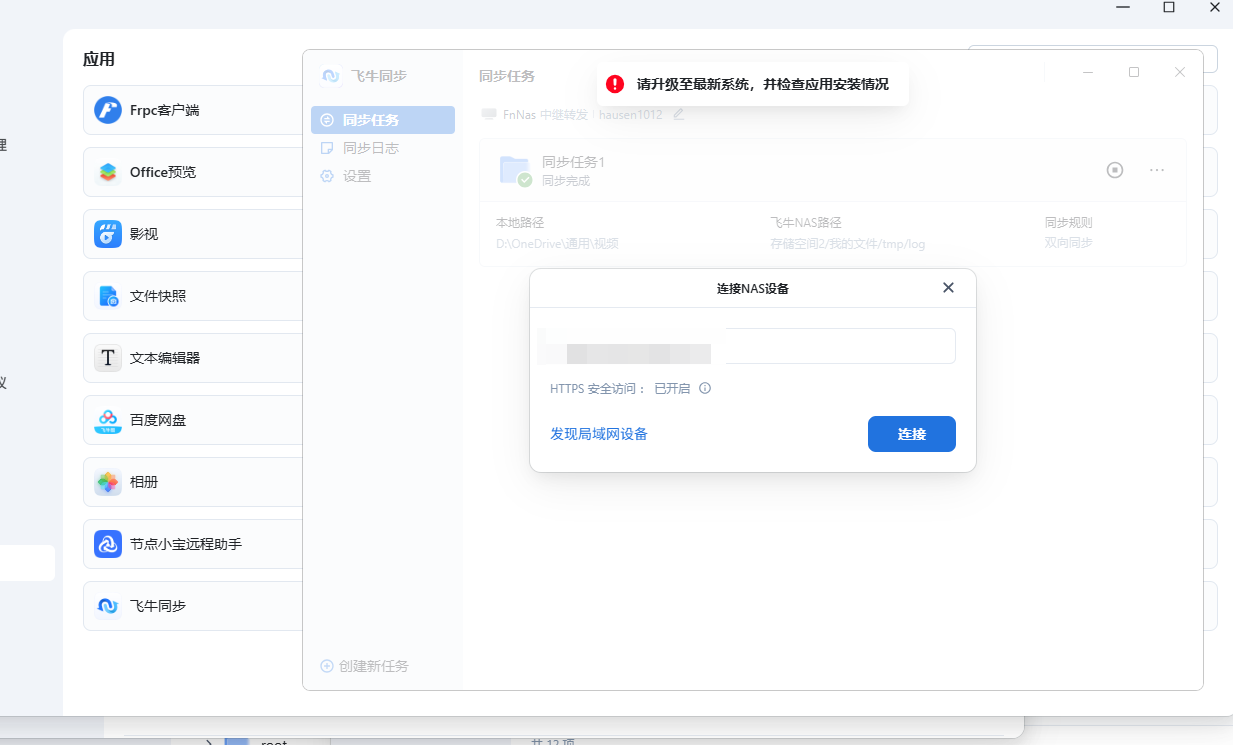The image size is (1233, 745).
Task: Click the hausen1012 username text
Action: [630, 114]
